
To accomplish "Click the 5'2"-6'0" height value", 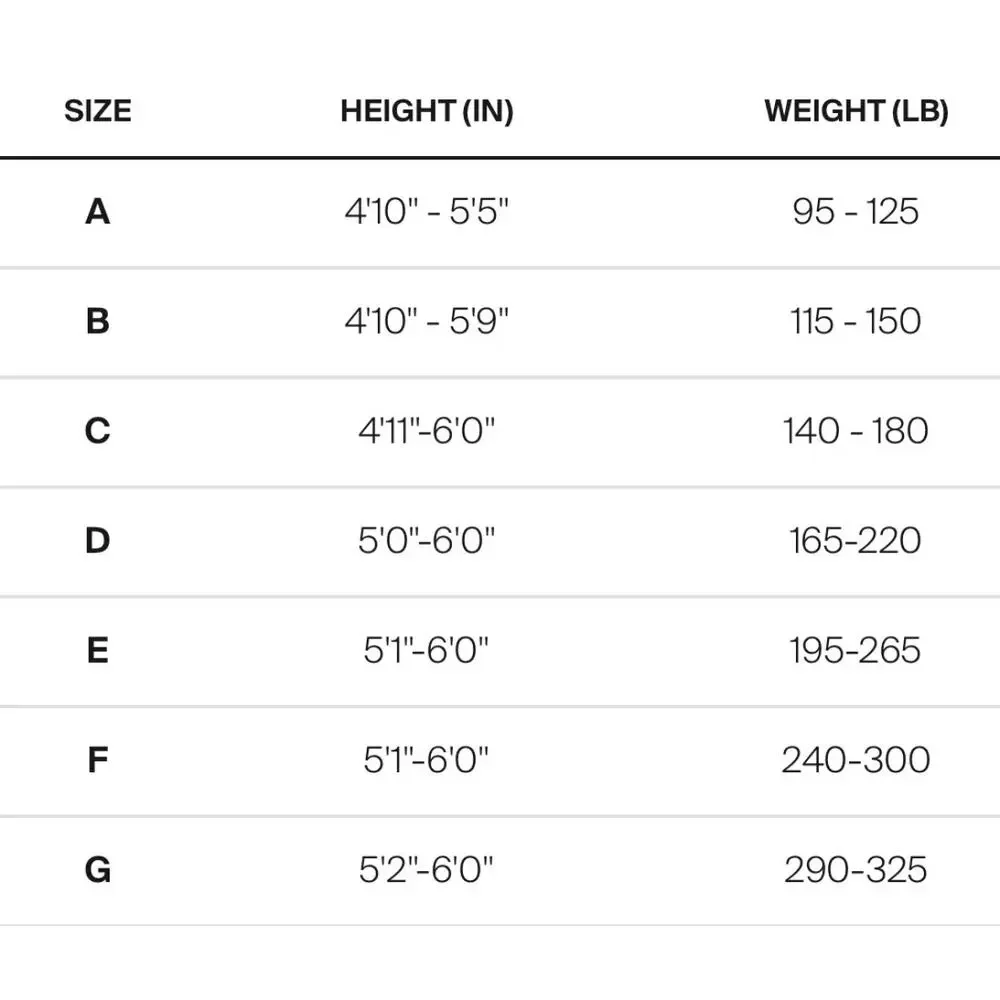I will pos(427,869).
